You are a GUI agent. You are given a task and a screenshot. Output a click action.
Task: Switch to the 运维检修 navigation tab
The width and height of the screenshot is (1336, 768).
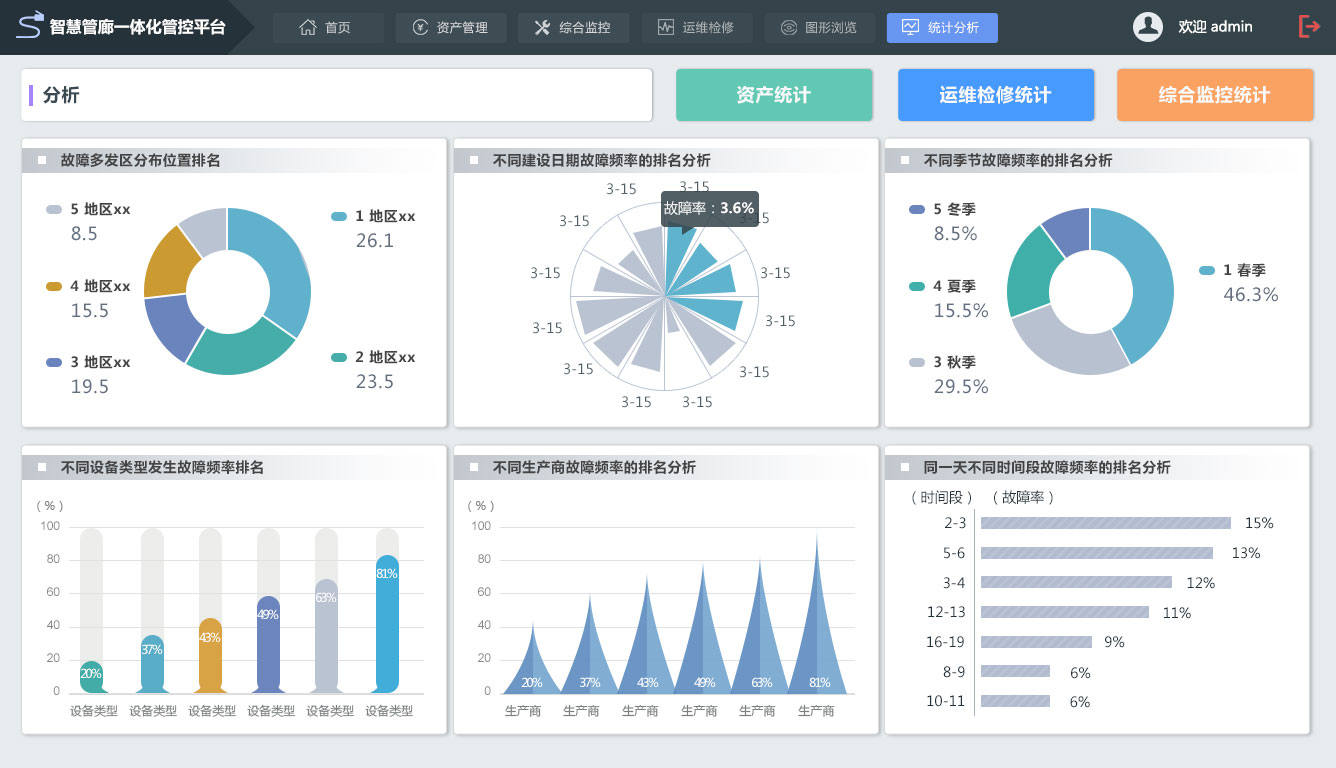[696, 28]
